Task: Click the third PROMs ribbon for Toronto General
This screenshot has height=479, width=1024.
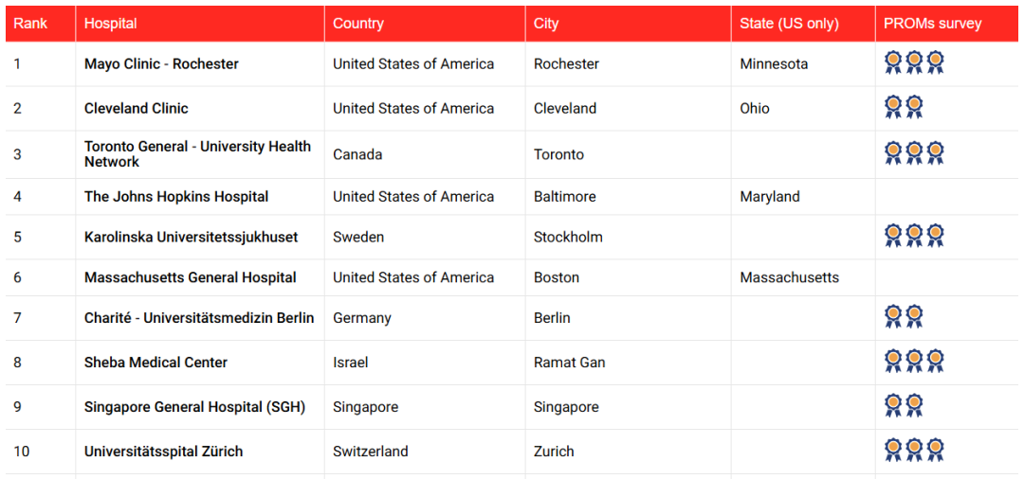Action: coord(935,154)
